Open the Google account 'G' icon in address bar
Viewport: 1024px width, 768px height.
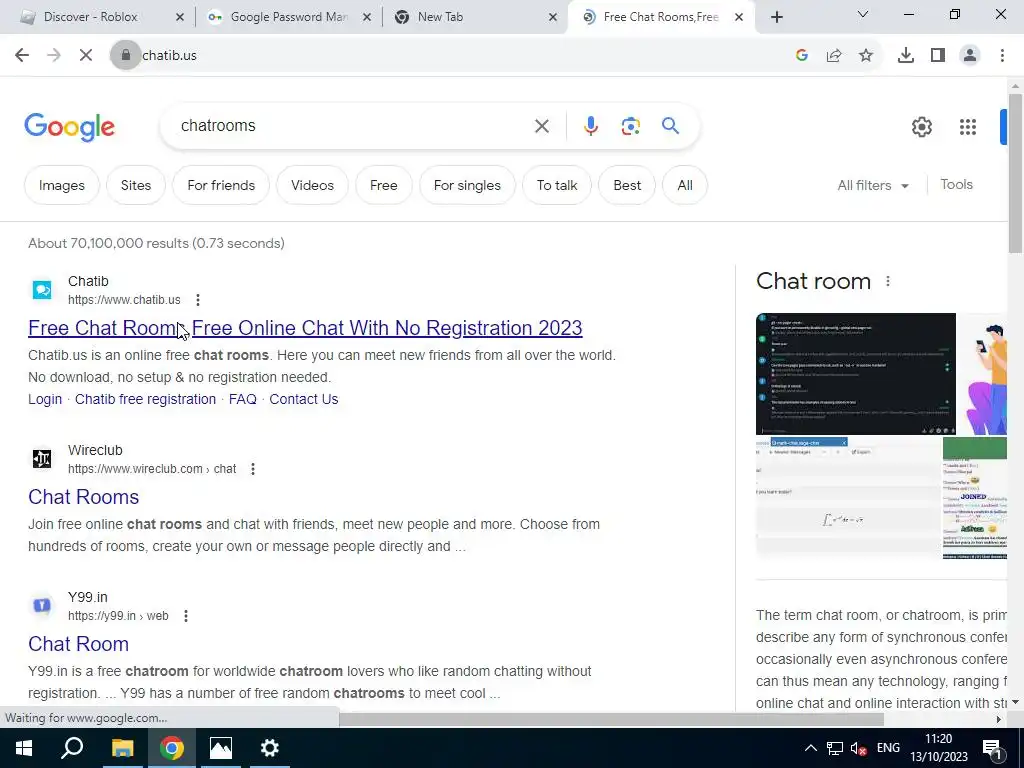pyautogui.click(x=802, y=56)
